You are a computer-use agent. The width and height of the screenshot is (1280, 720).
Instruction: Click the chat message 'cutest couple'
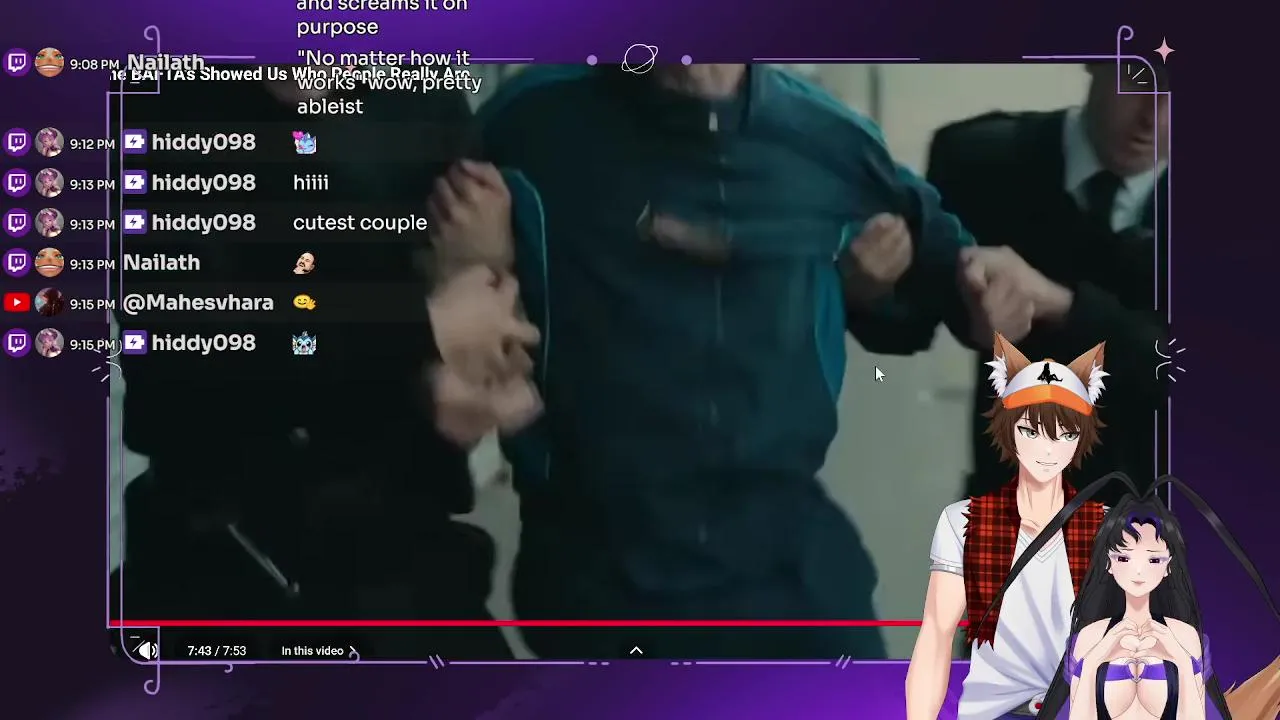[360, 222]
